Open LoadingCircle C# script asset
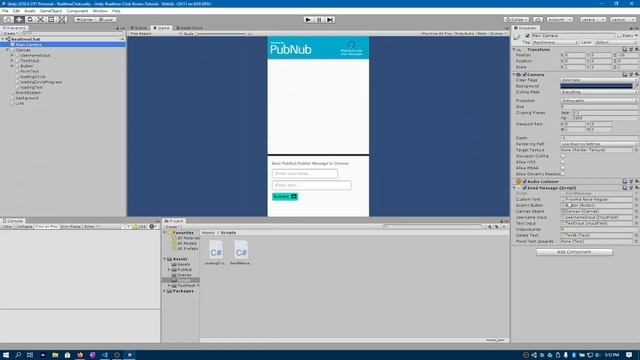Screen dimensions: 640x360 216,253
